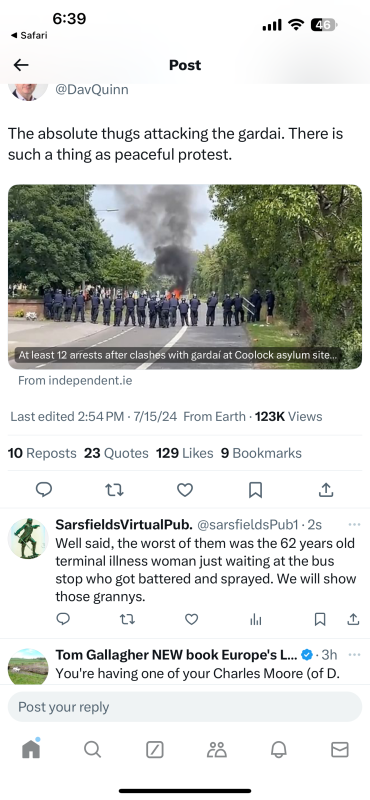370x800 pixels.
Task: Like the SarsfieldsVirtualPub reply
Action: click(191, 619)
